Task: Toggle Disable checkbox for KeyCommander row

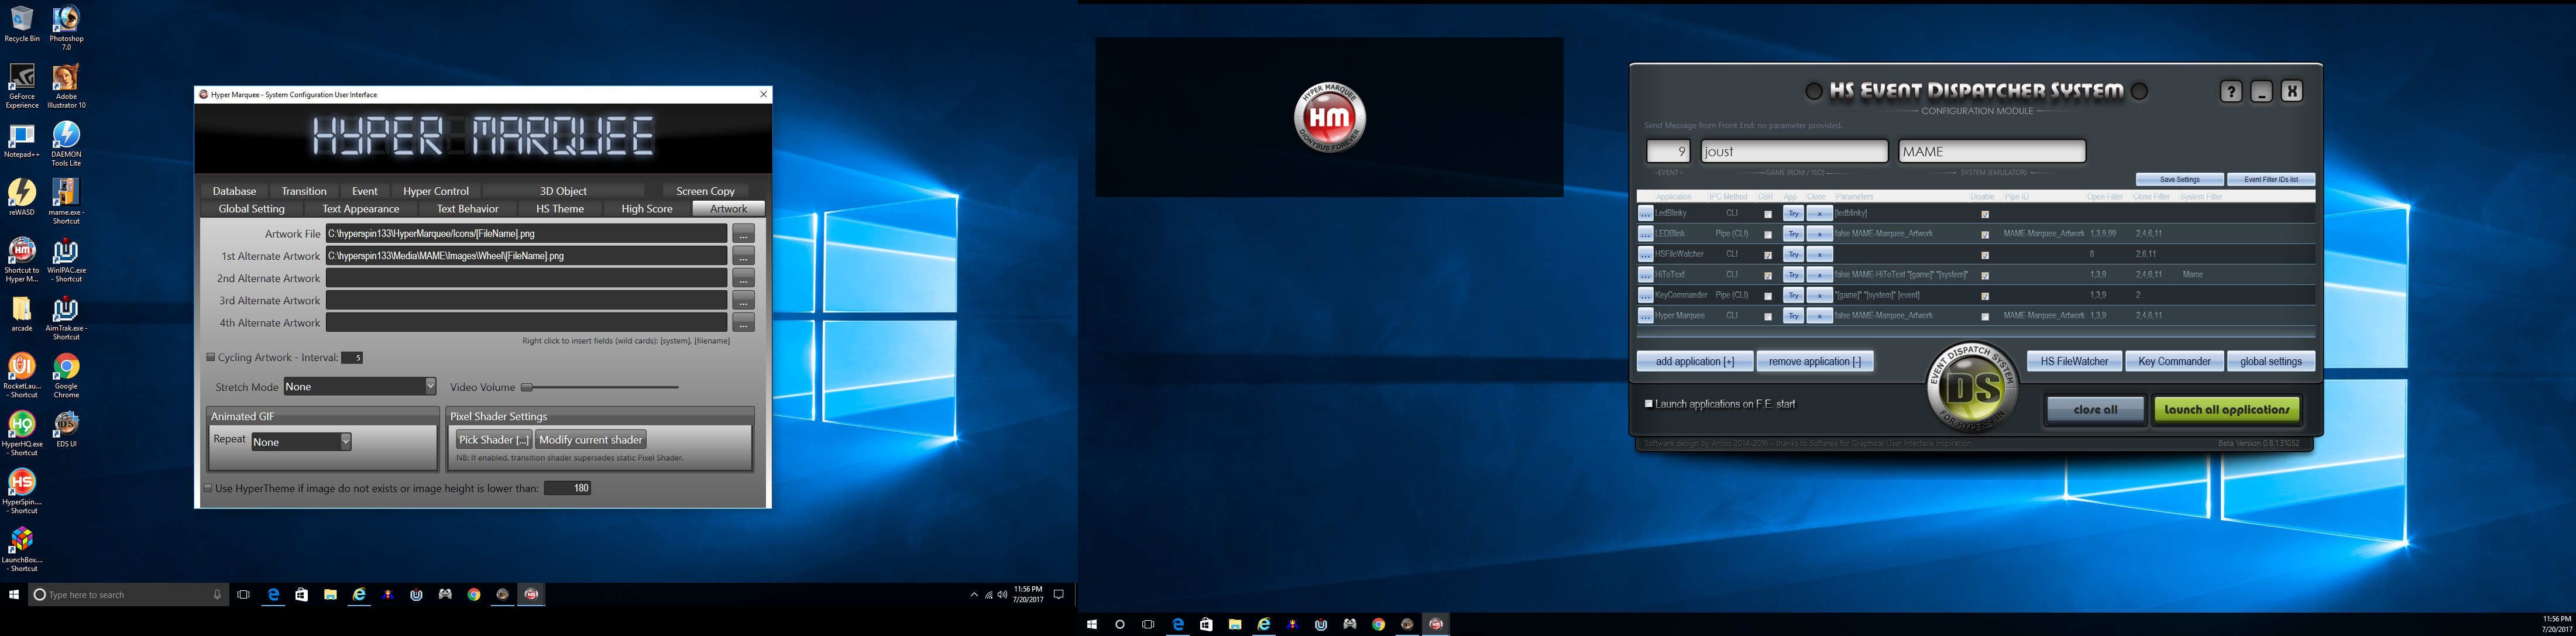Action: click(1985, 296)
